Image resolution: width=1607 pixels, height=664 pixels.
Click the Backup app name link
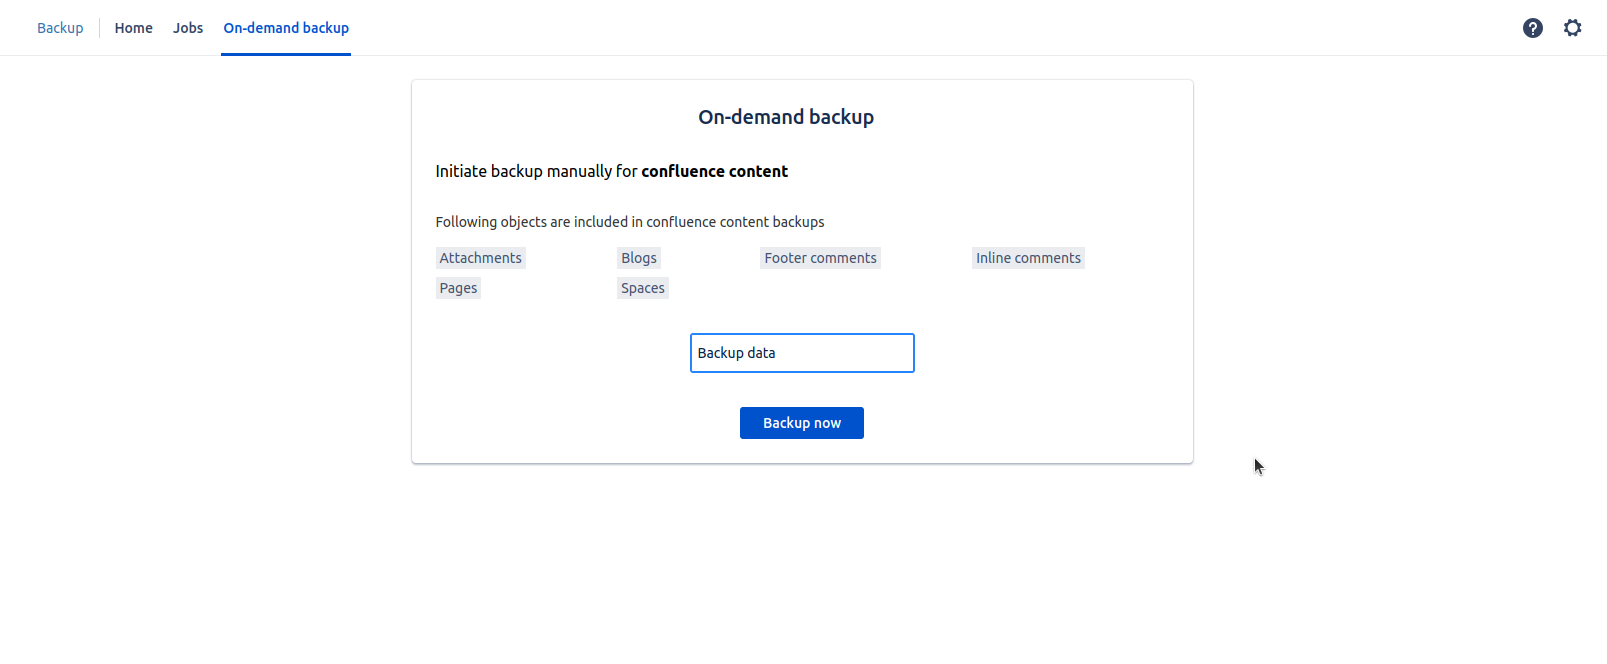[x=60, y=28]
